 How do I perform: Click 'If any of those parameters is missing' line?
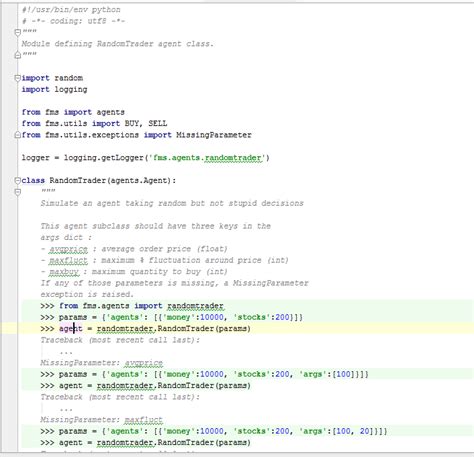(x=174, y=283)
